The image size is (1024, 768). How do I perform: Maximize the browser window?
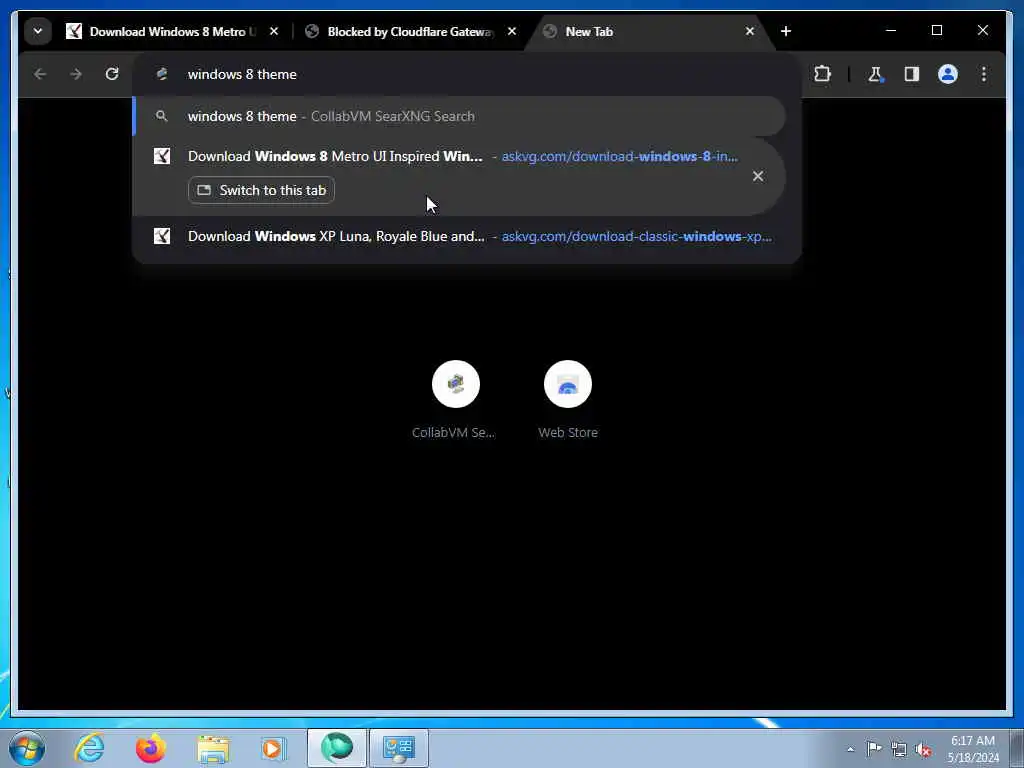click(936, 31)
